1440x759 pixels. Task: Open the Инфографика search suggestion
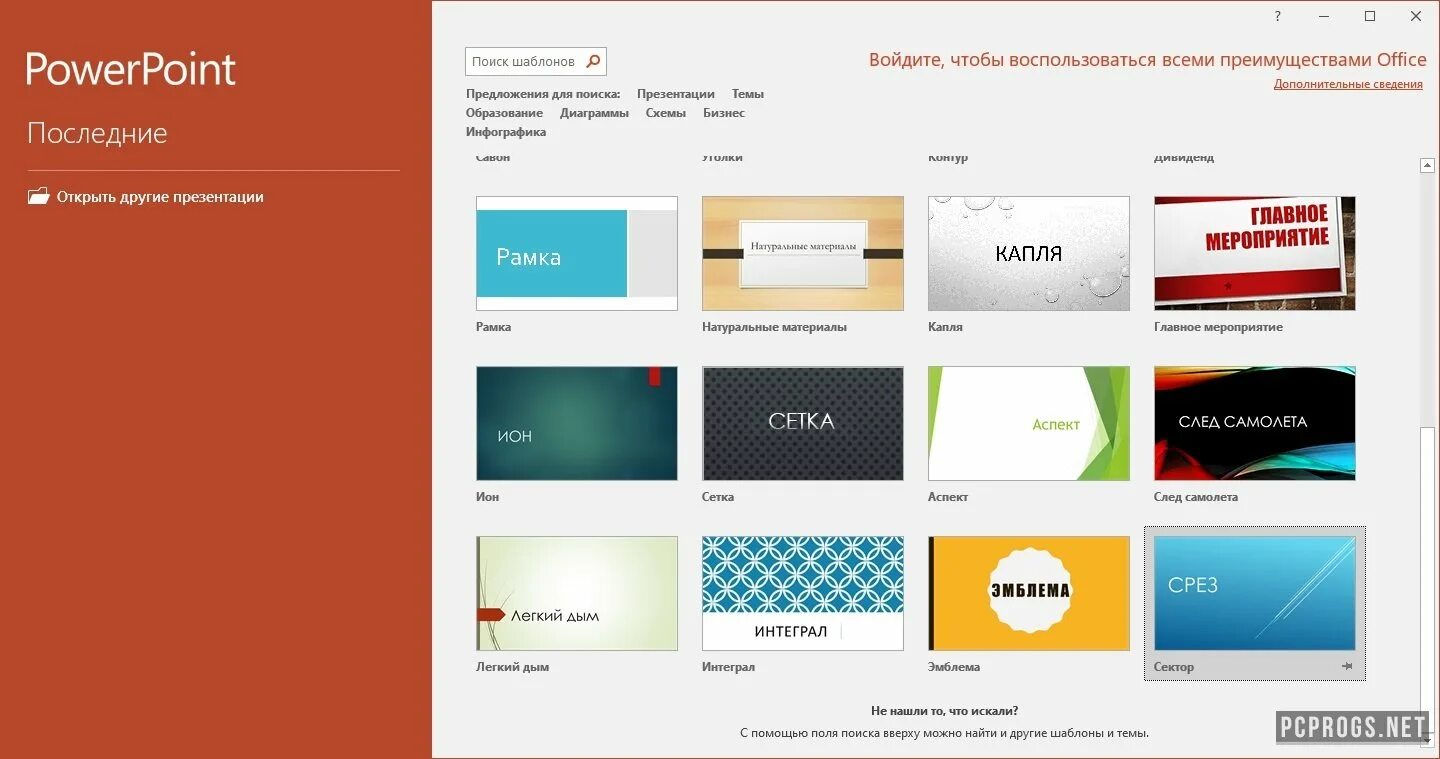[506, 132]
